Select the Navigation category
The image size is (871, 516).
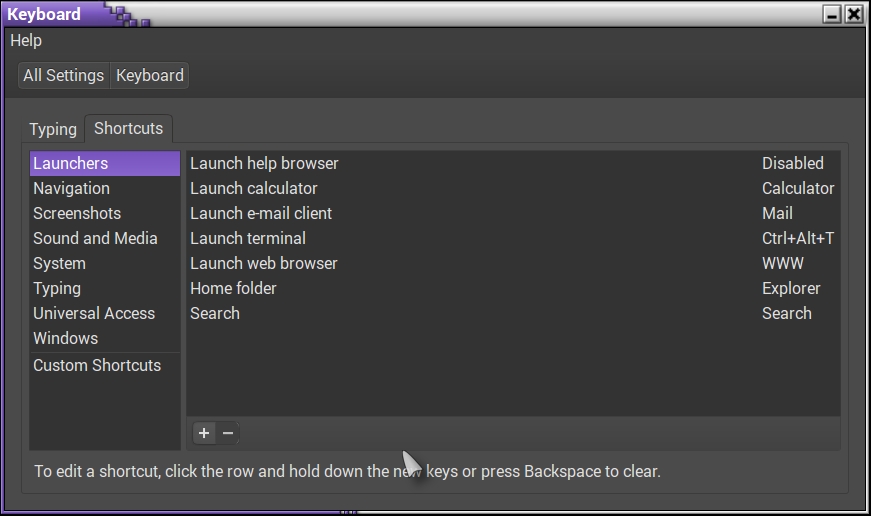point(72,188)
